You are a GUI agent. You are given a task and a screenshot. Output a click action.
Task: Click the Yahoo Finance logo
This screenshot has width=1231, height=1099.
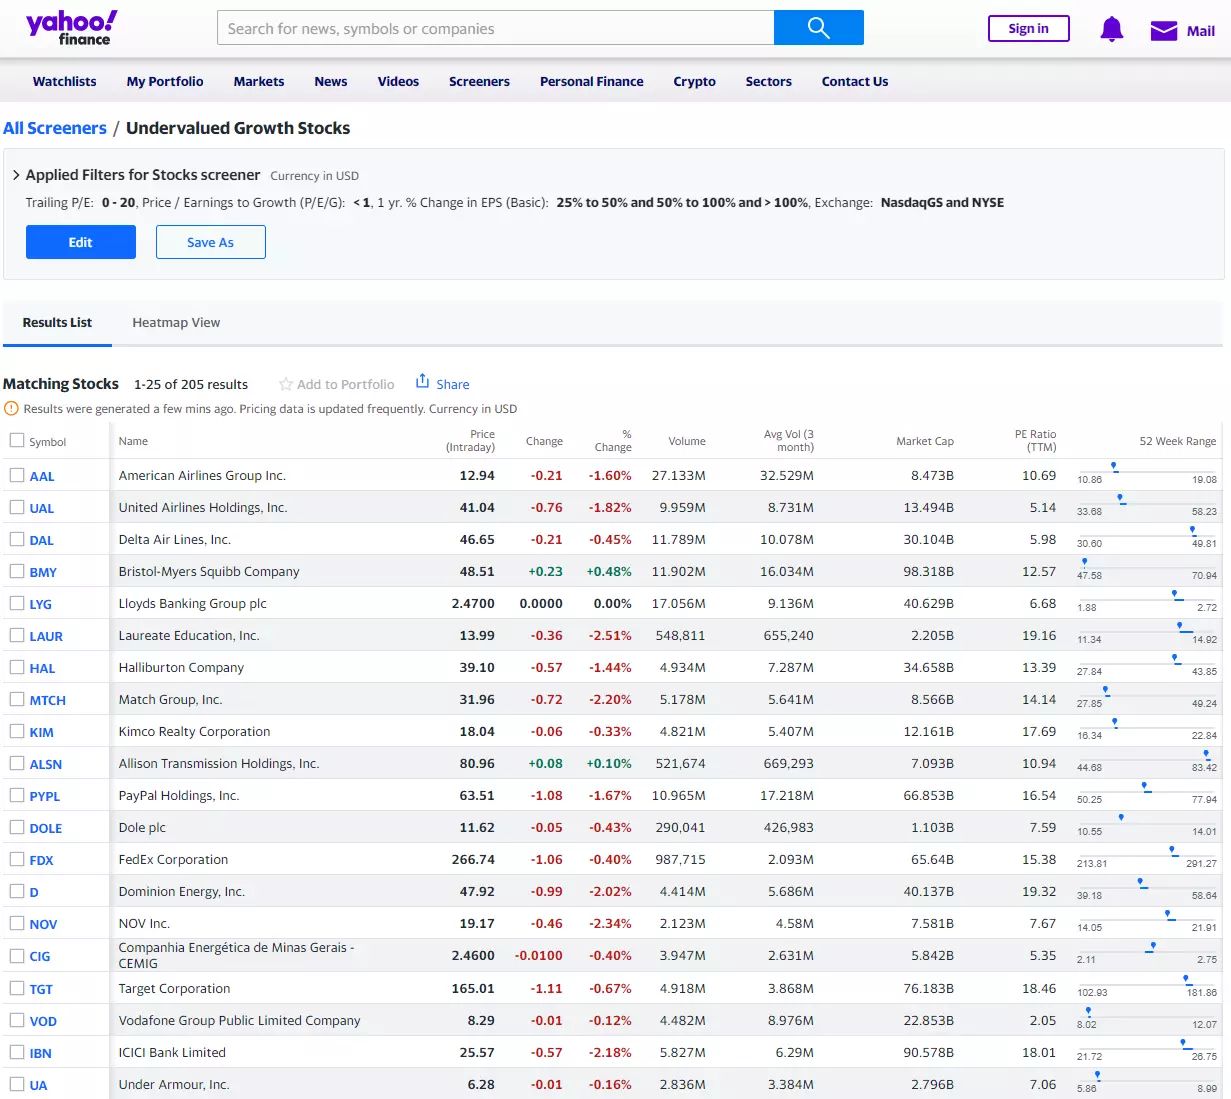[x=71, y=28]
